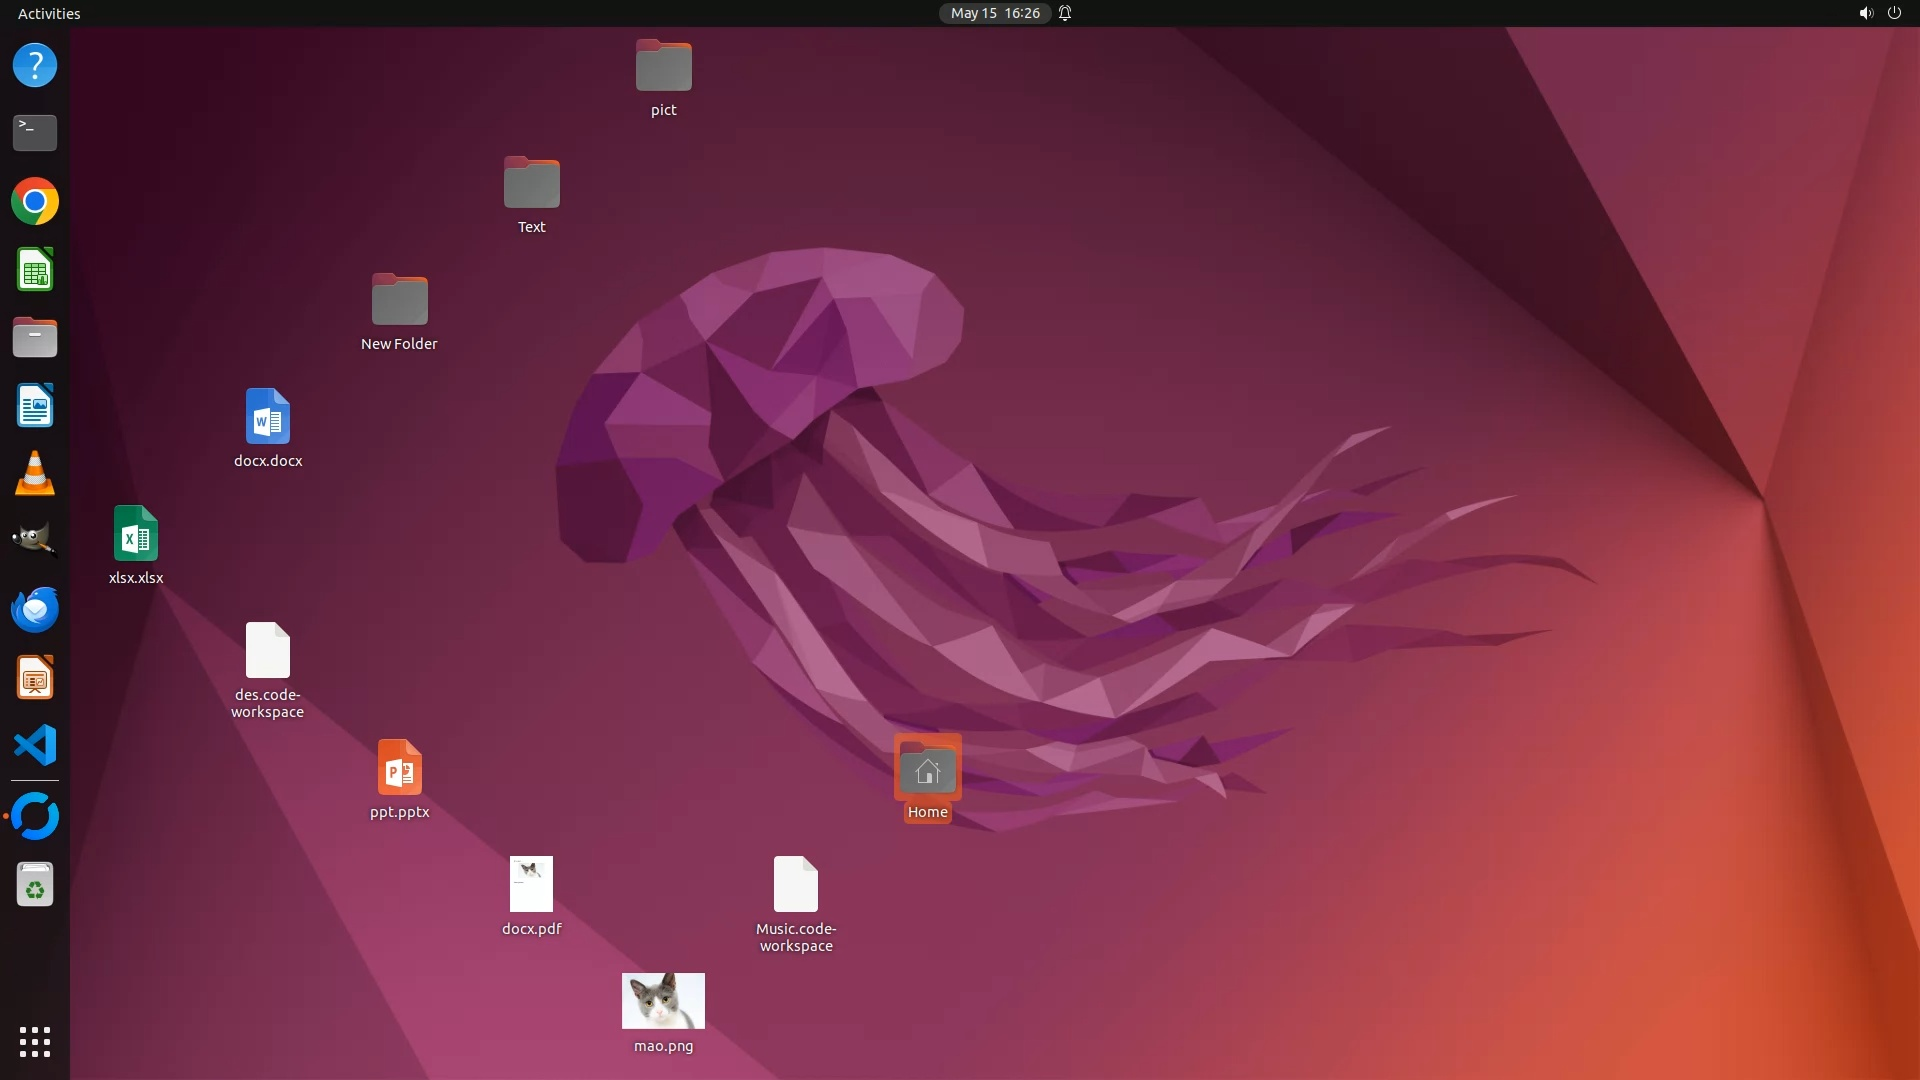Show Applications grid button
Image resolution: width=1920 pixels, height=1080 pixels.
point(35,1042)
